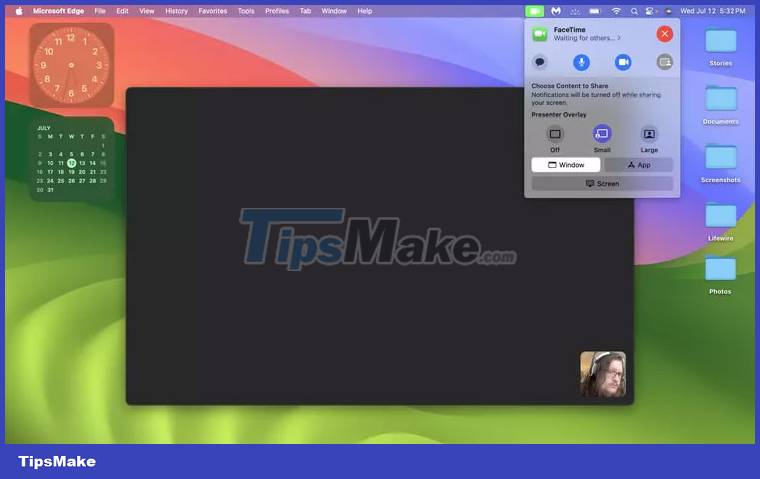Screen dimensions: 760x479
Task: Check the battery status icon
Action: (x=595, y=11)
